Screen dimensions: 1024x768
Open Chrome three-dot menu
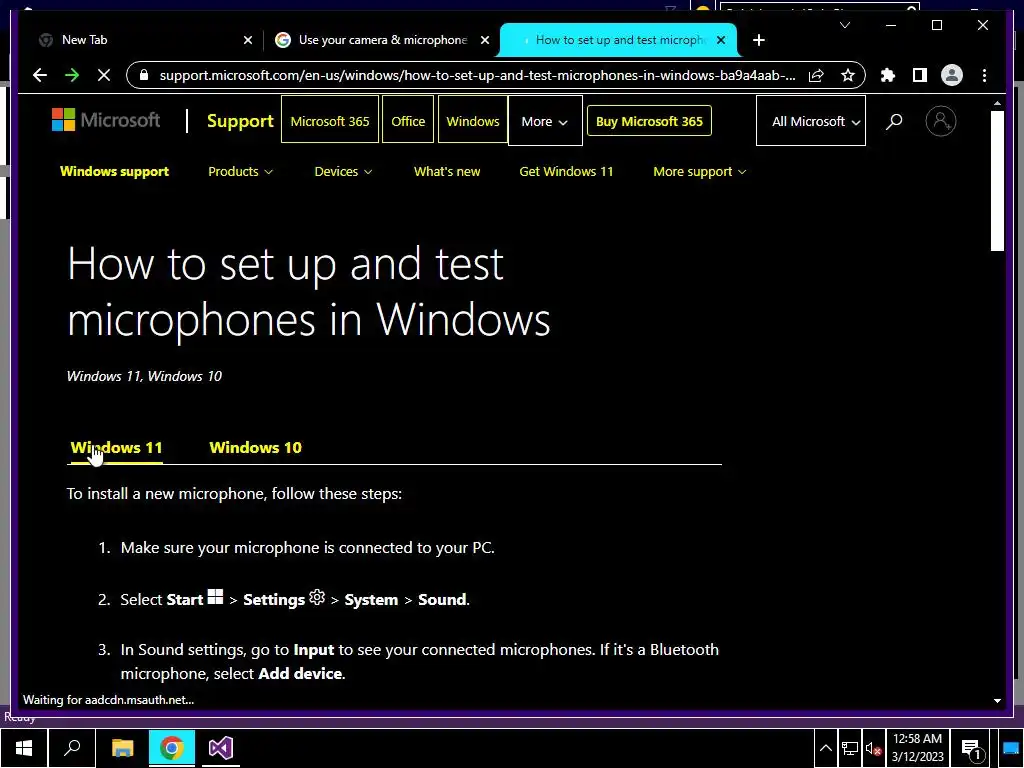pos(984,75)
